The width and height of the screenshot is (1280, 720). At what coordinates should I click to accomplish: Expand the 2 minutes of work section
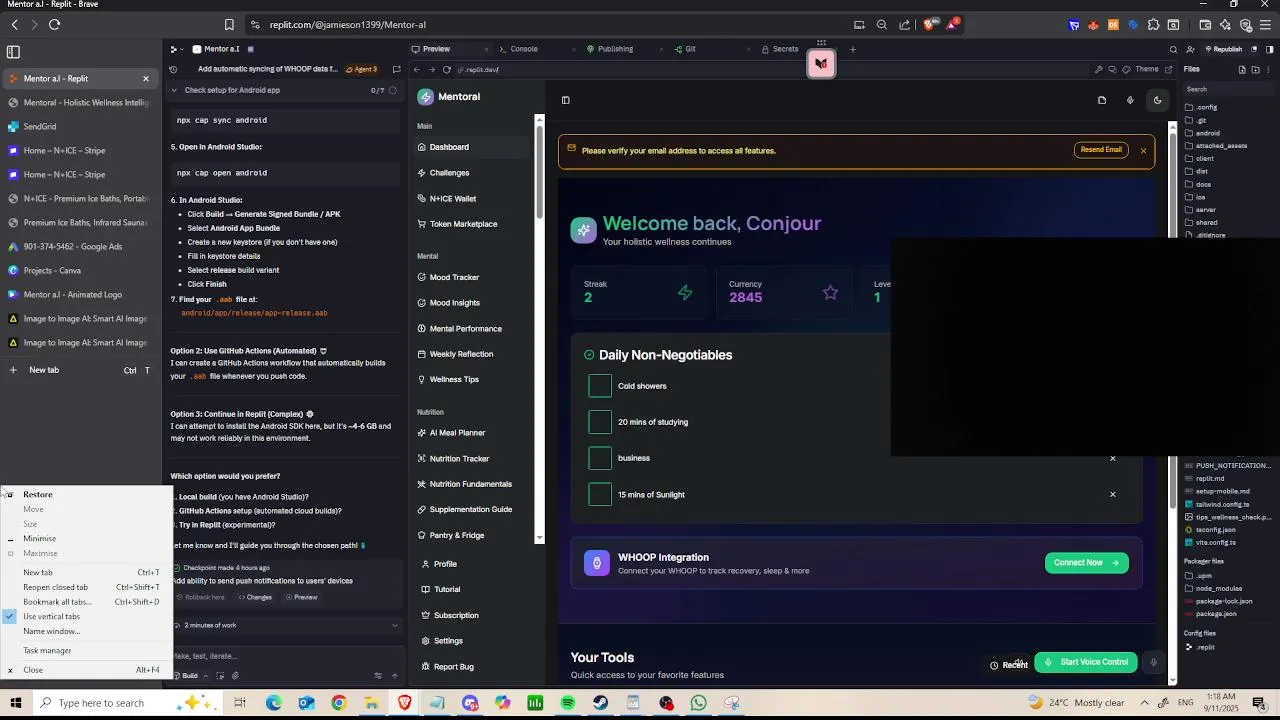click(x=394, y=626)
